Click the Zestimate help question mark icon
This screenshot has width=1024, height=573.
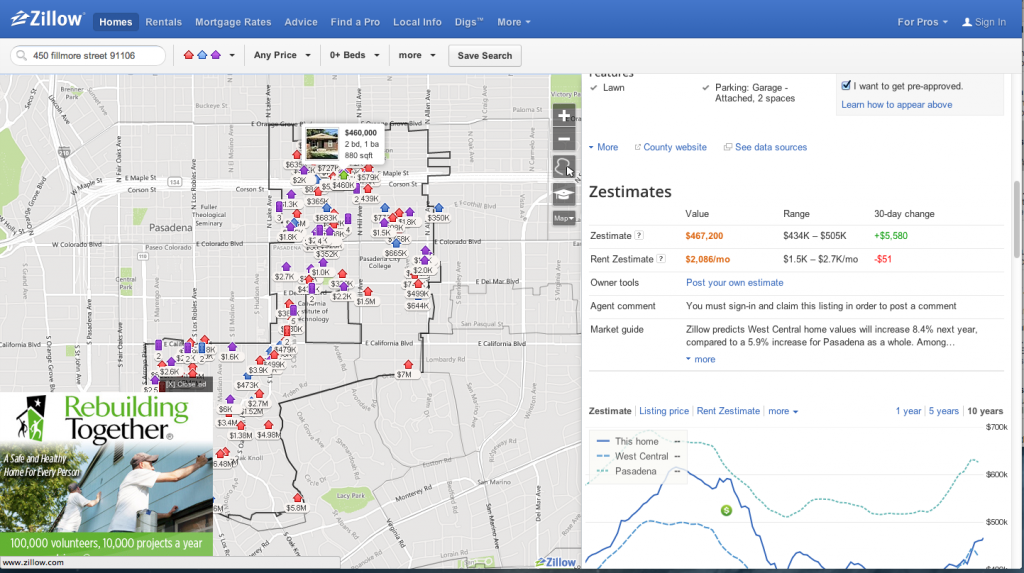pos(639,236)
